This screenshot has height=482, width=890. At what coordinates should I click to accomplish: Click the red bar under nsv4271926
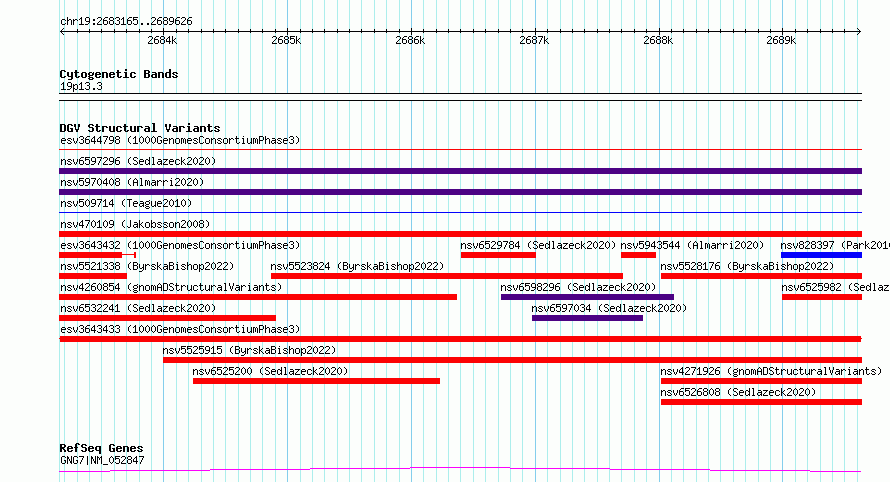point(761,381)
